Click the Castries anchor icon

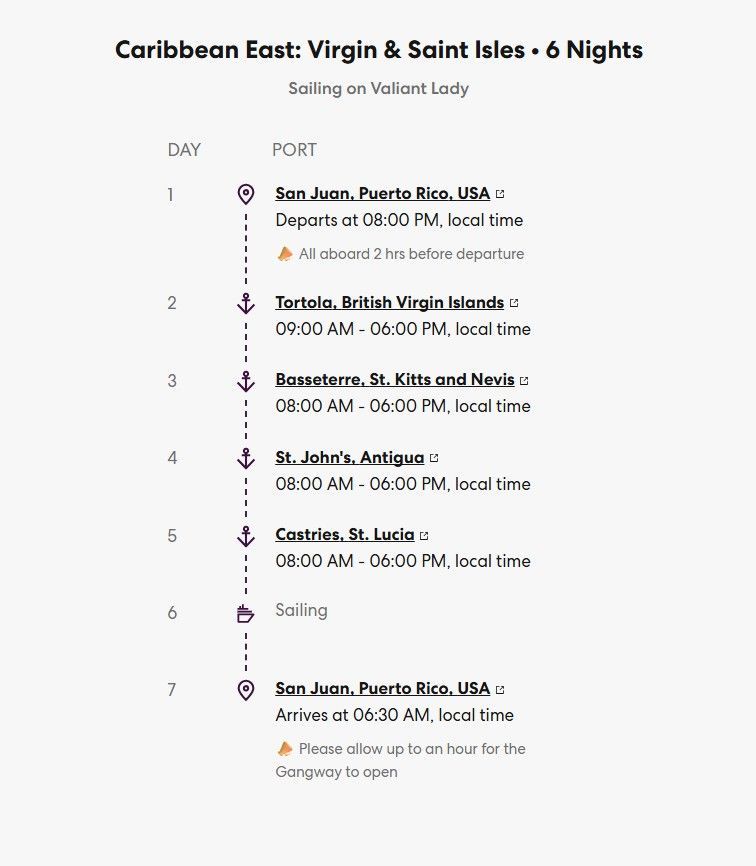coord(246,536)
